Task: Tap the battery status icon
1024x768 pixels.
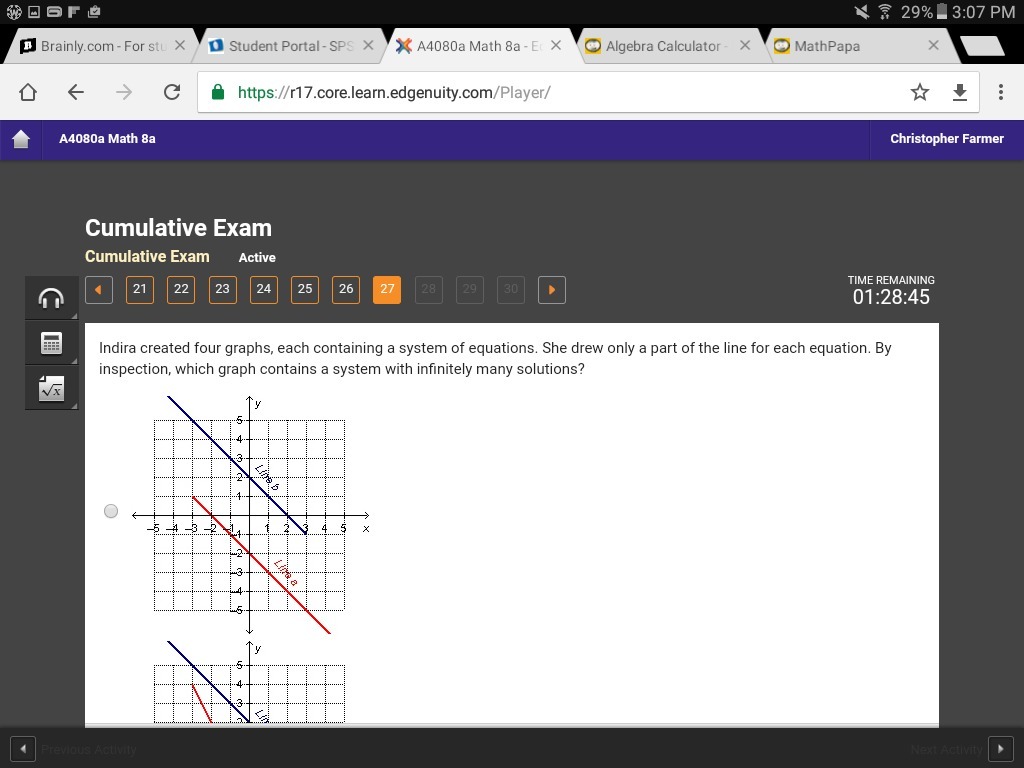Action: (942, 12)
